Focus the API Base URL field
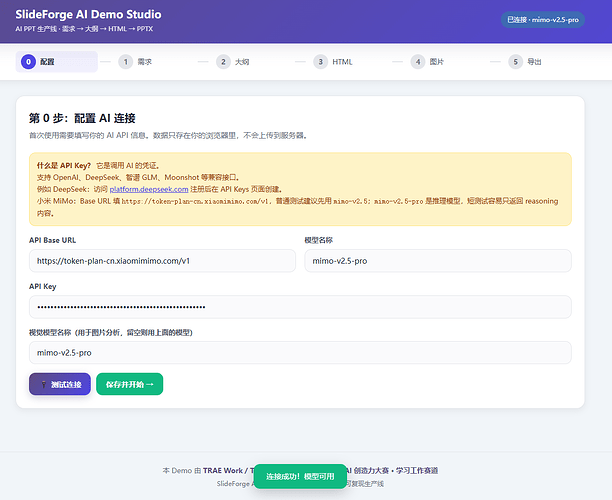The height and width of the screenshot is (500, 612). [162, 261]
